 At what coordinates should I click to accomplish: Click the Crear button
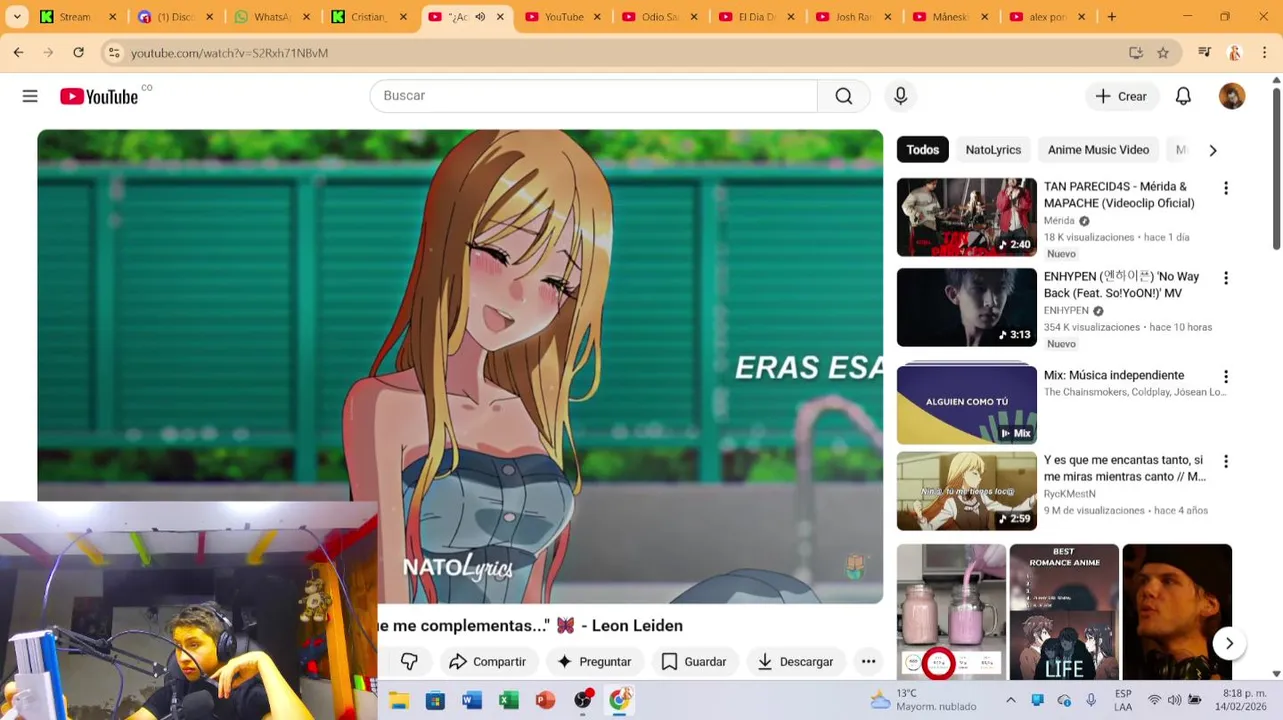pyautogui.click(x=1122, y=96)
